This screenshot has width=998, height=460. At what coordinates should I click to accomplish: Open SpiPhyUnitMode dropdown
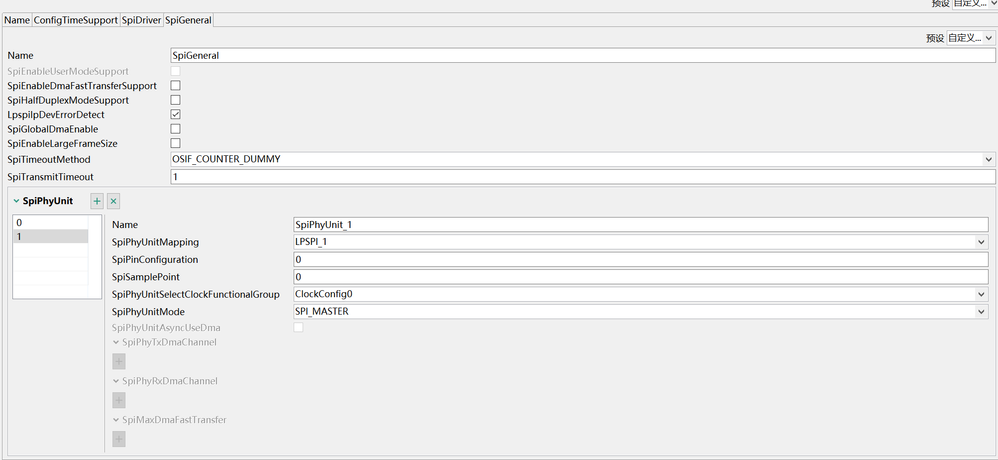click(981, 312)
